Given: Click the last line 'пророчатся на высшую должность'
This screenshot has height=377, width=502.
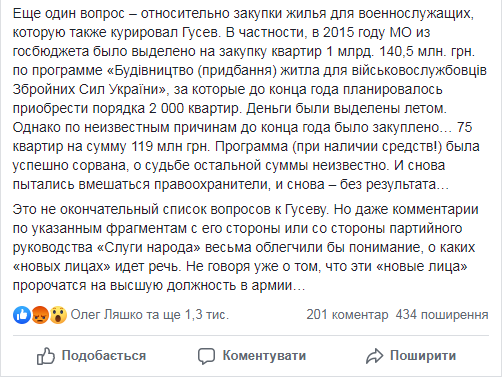Looking at the screenshot, I should coord(158,286).
